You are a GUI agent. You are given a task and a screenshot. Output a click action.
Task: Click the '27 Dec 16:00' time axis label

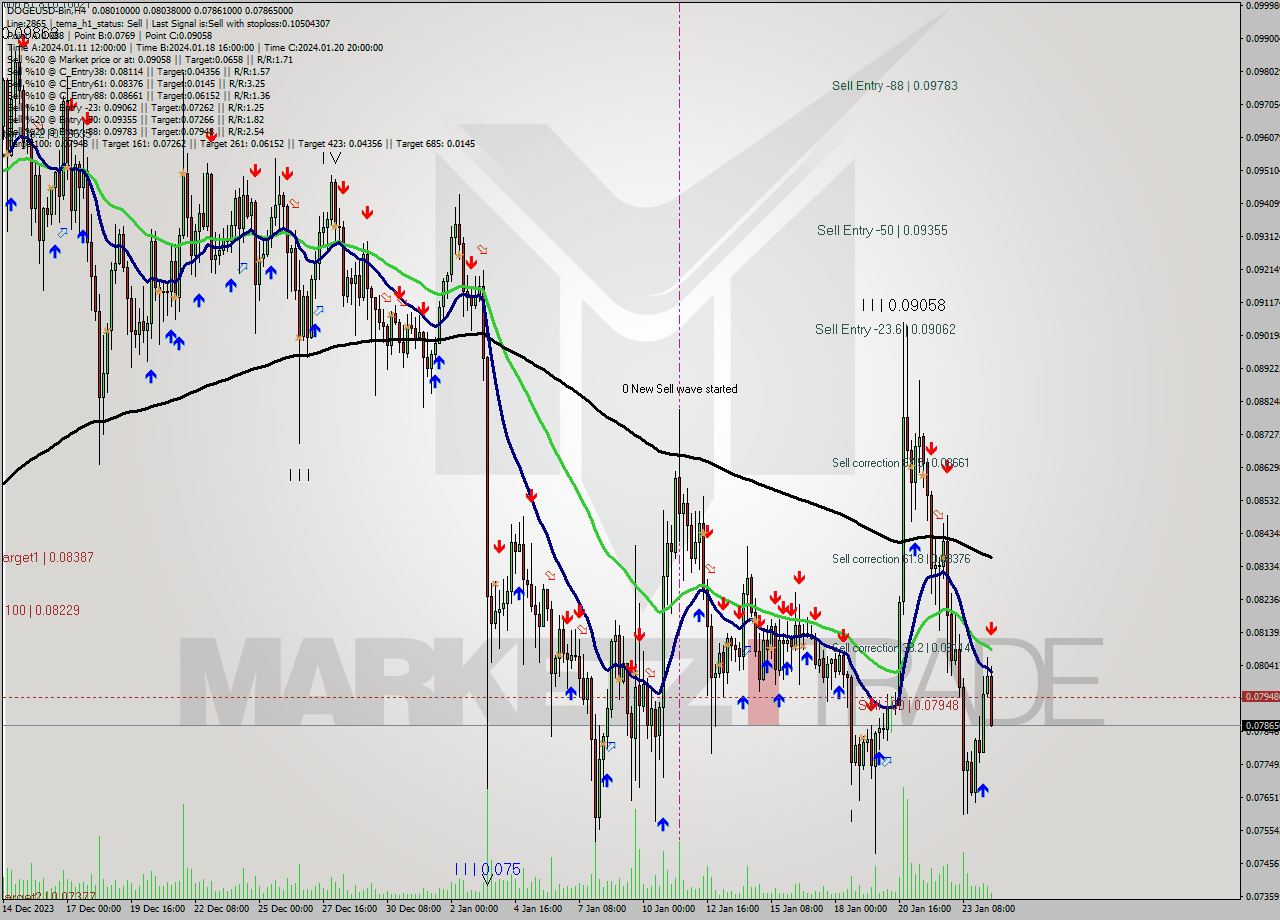(350, 909)
